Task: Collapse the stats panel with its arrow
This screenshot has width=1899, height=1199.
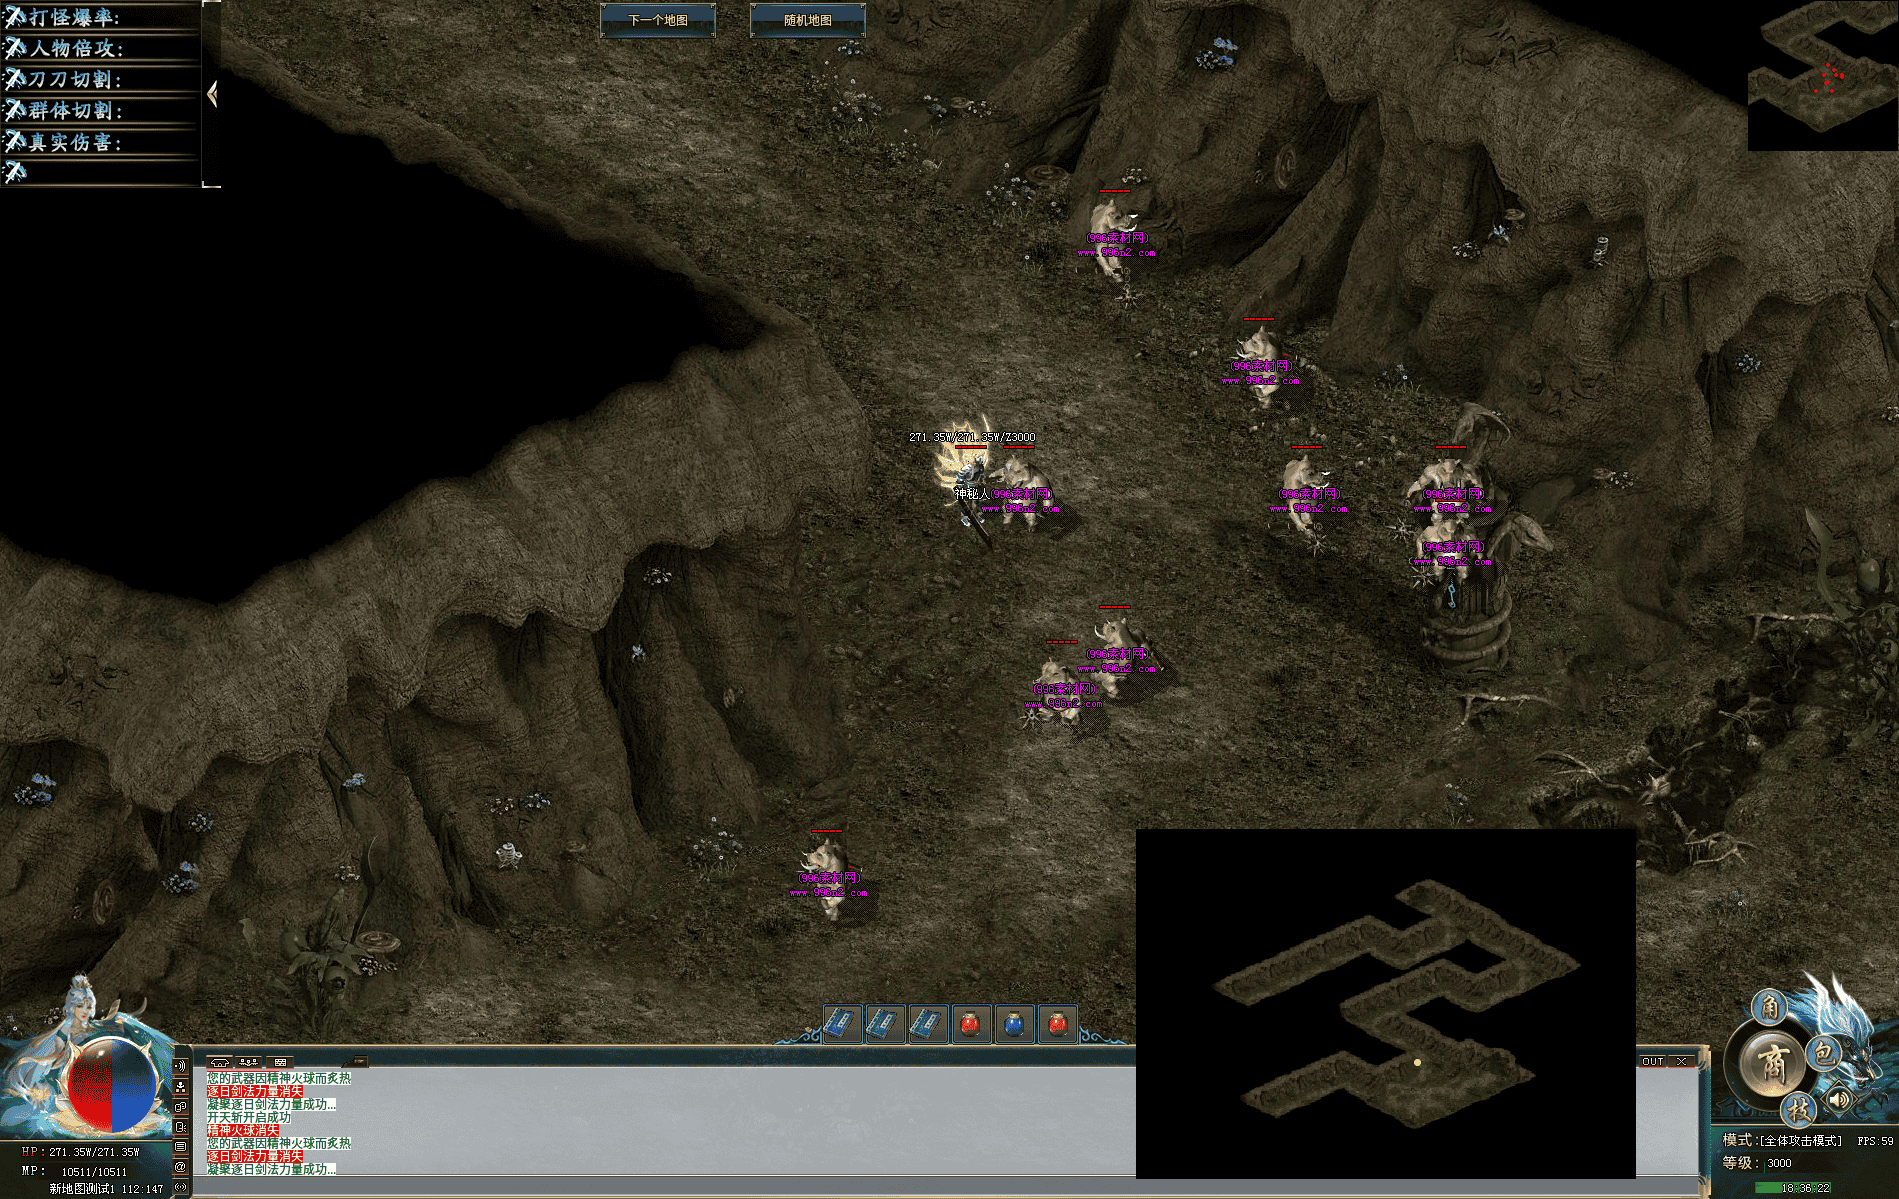Action: [212, 94]
